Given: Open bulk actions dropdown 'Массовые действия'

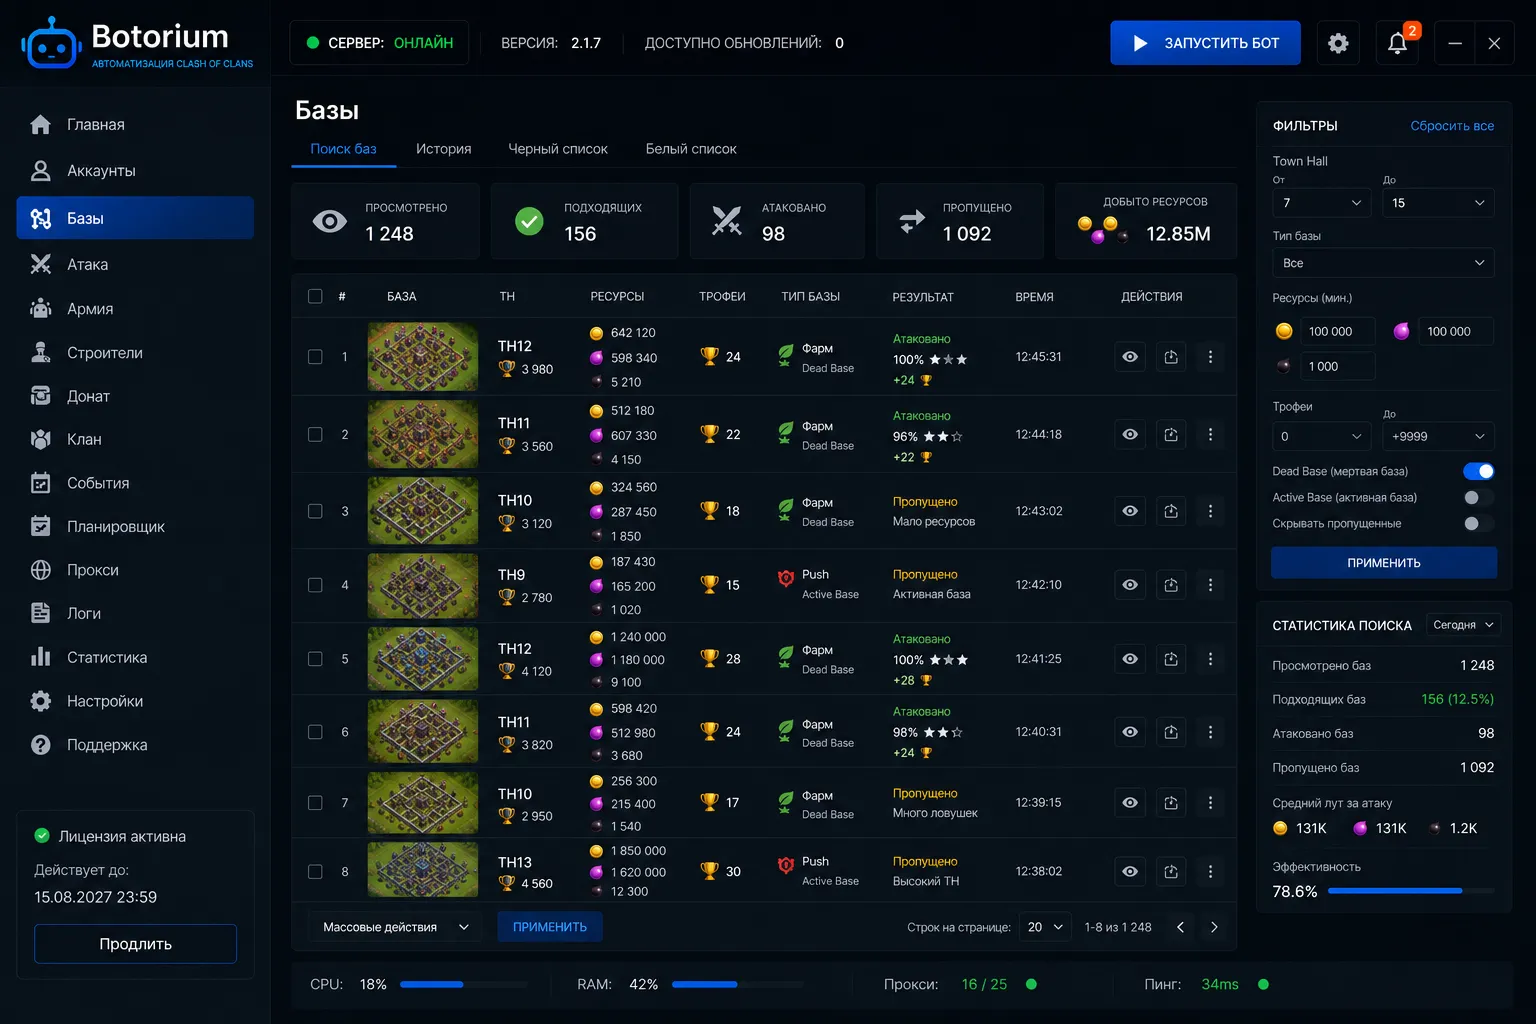Looking at the screenshot, I should tap(395, 927).
